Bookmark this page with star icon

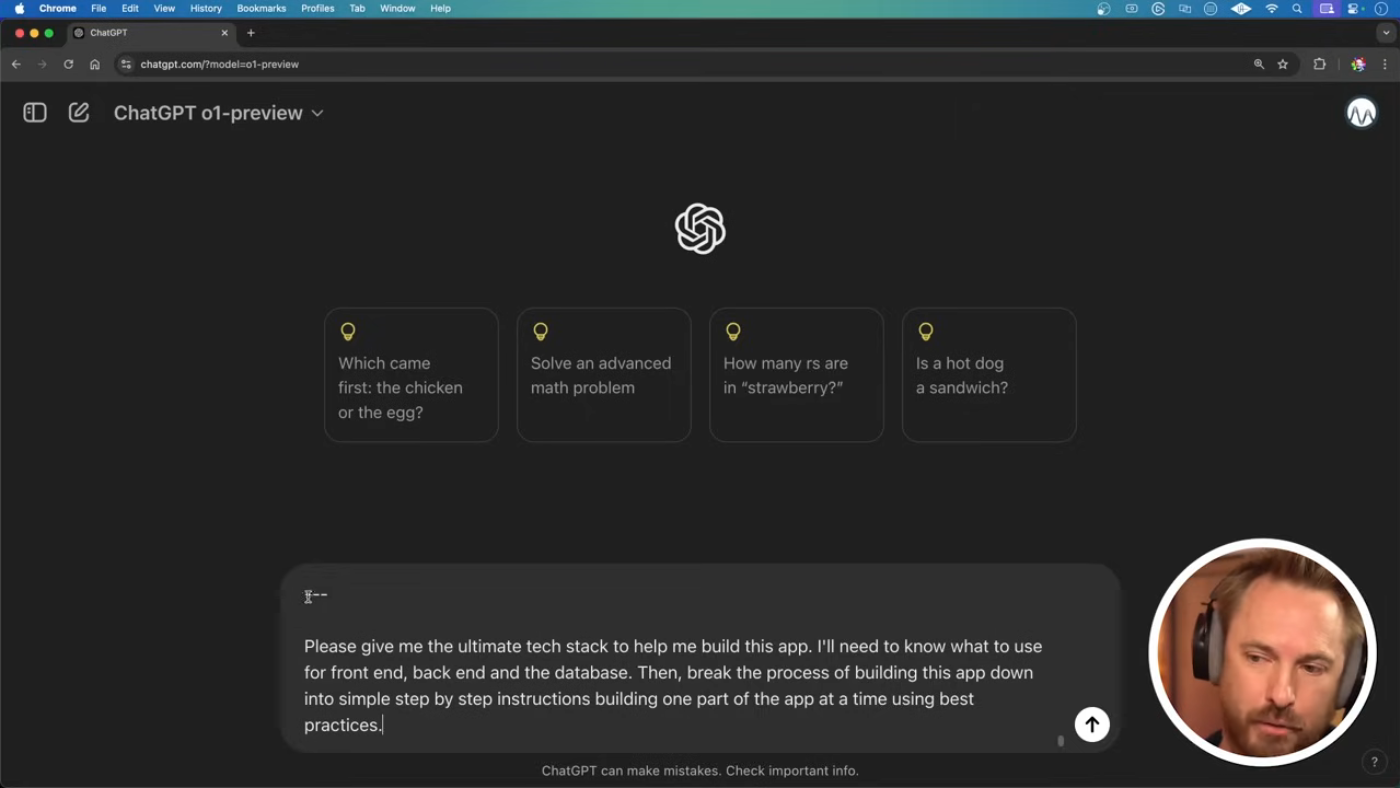tap(1283, 64)
